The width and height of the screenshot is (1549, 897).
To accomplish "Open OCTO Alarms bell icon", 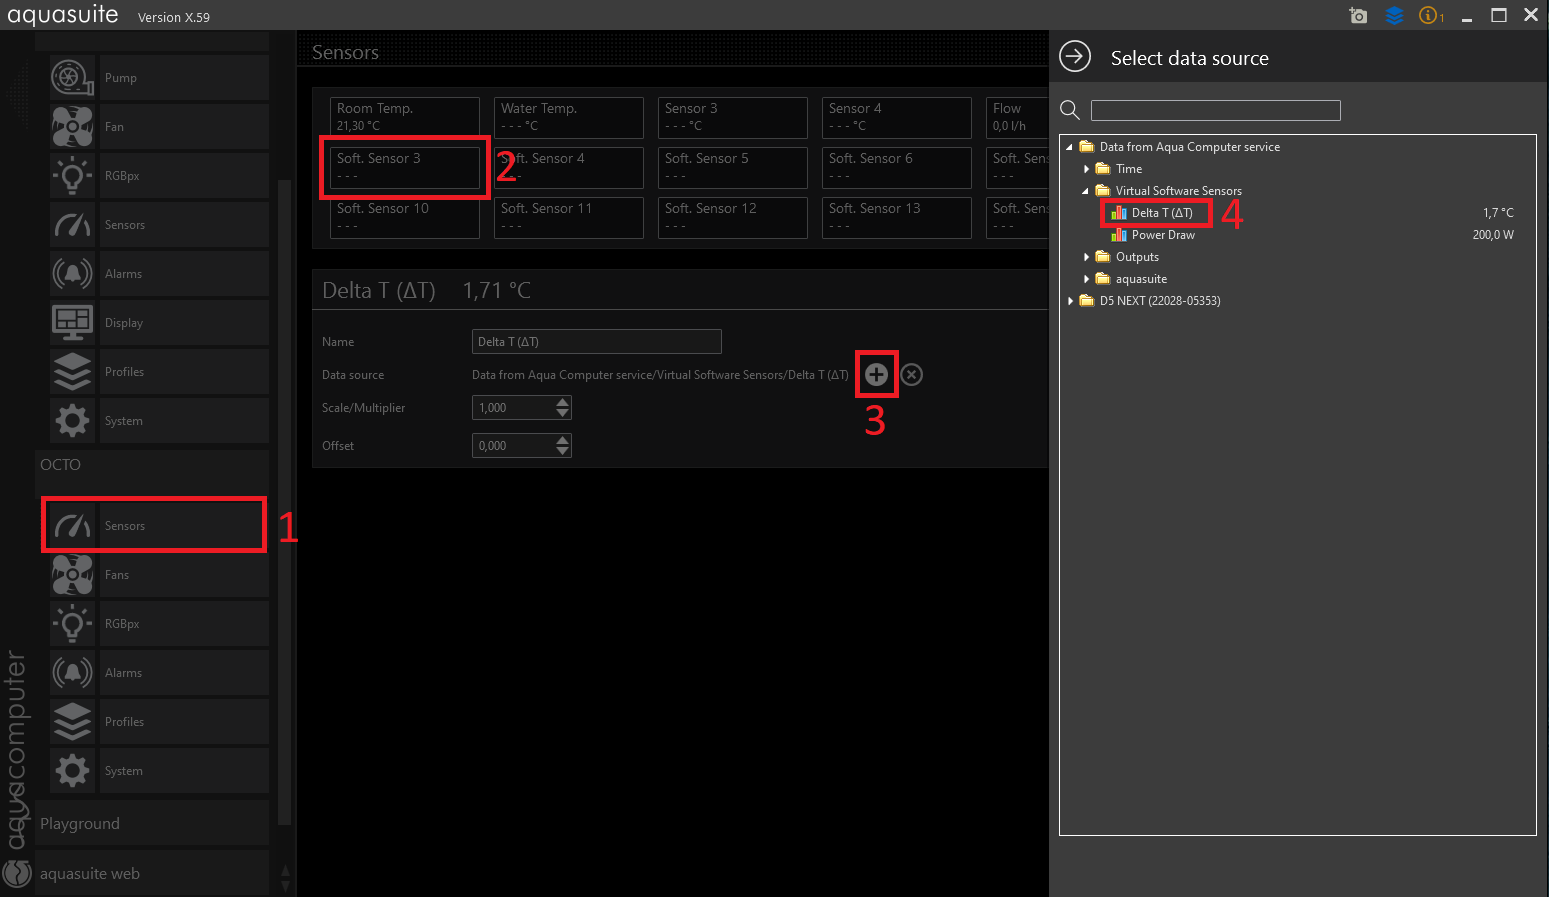I will pos(72,672).
